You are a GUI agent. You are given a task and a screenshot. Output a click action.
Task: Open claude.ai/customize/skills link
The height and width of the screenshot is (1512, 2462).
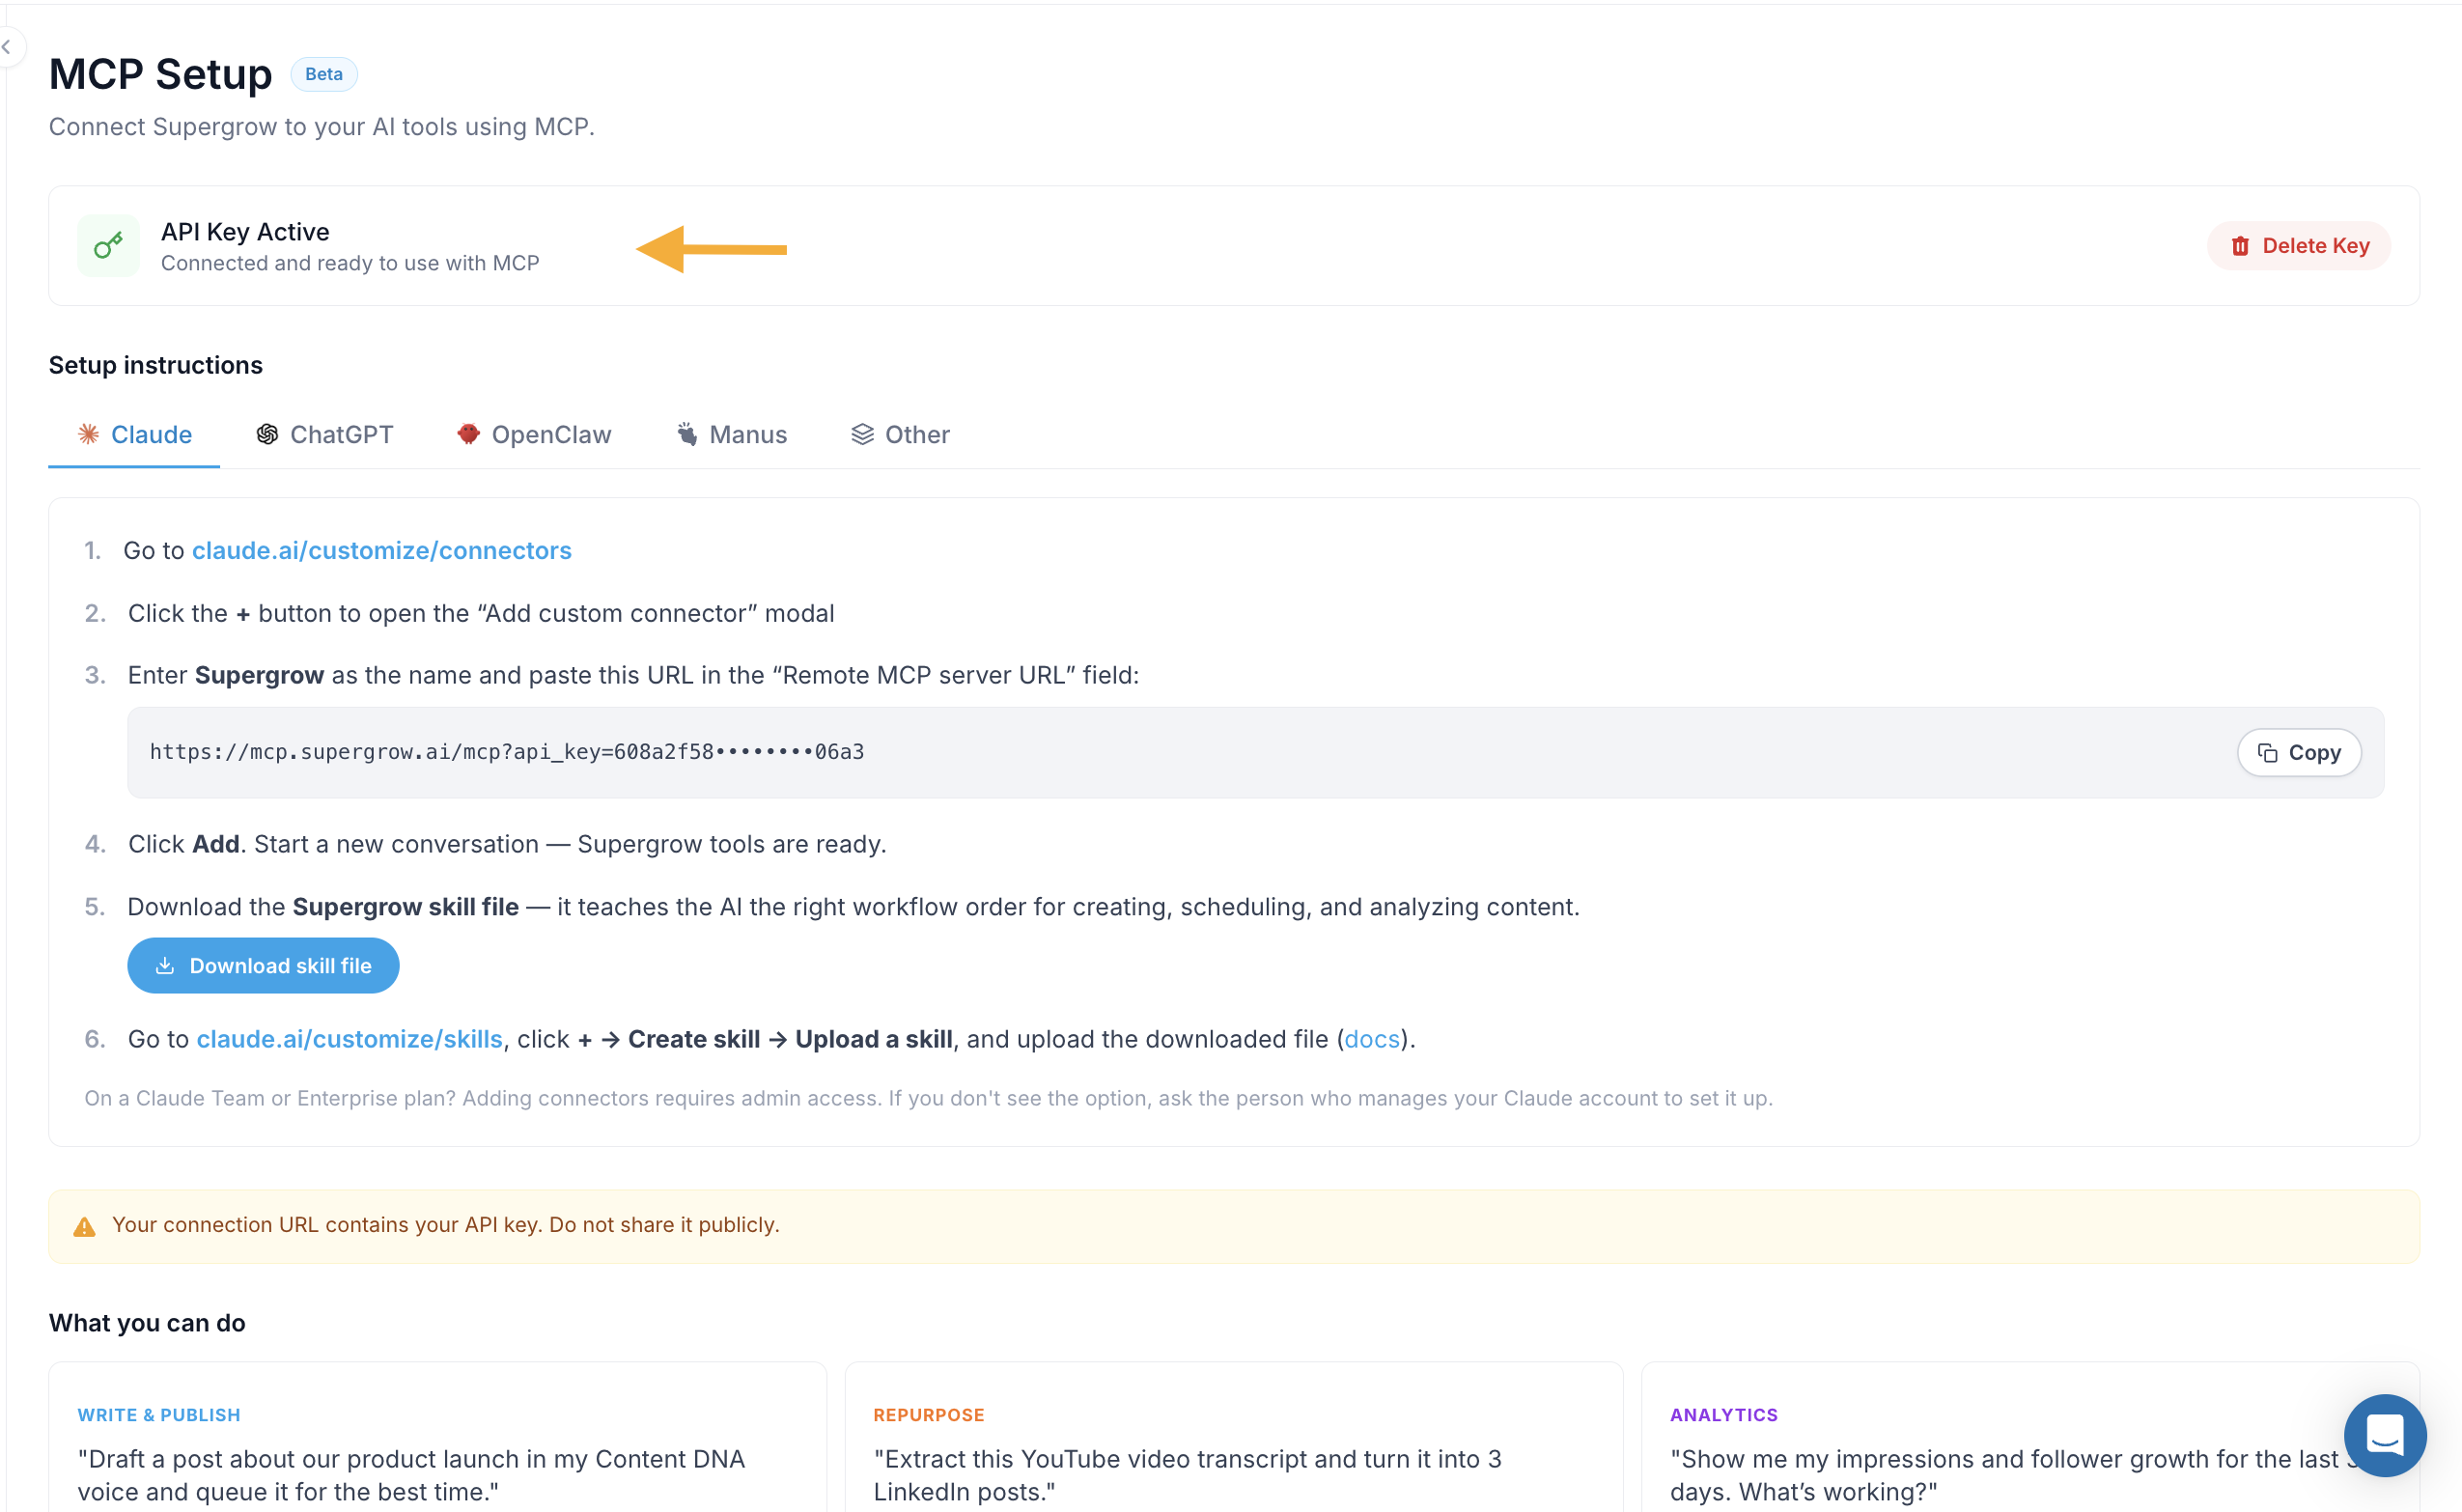[349, 1039]
